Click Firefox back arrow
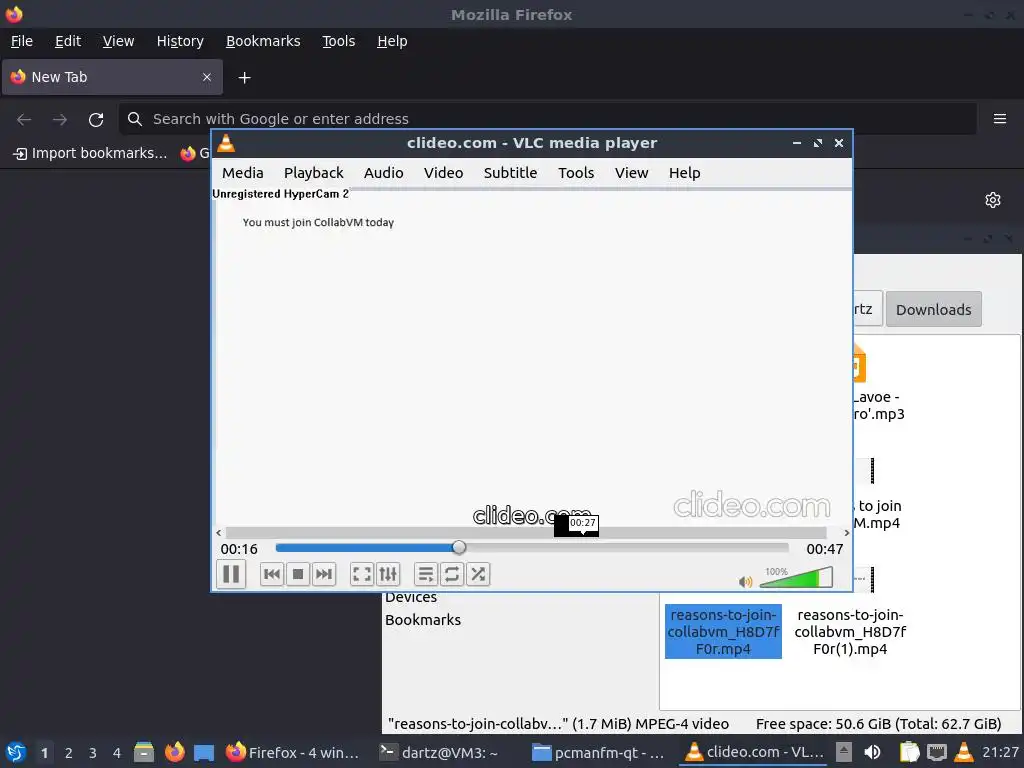This screenshot has height=768, width=1024. pyautogui.click(x=24, y=120)
